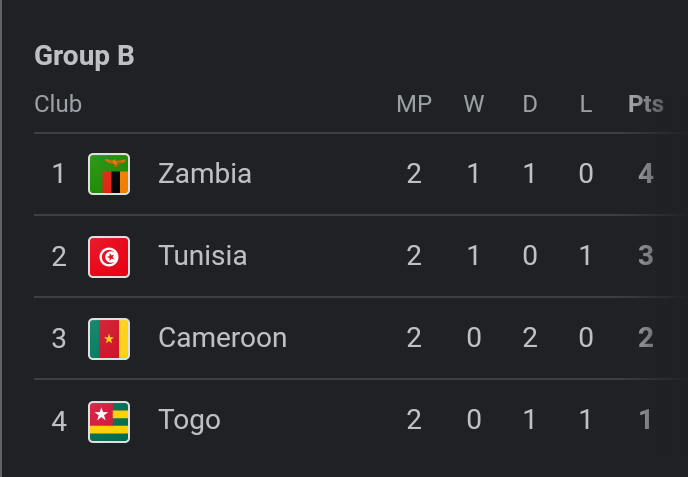Click Cameroon's draws value 2
Image resolution: width=688 pixels, height=477 pixels.
[530, 338]
